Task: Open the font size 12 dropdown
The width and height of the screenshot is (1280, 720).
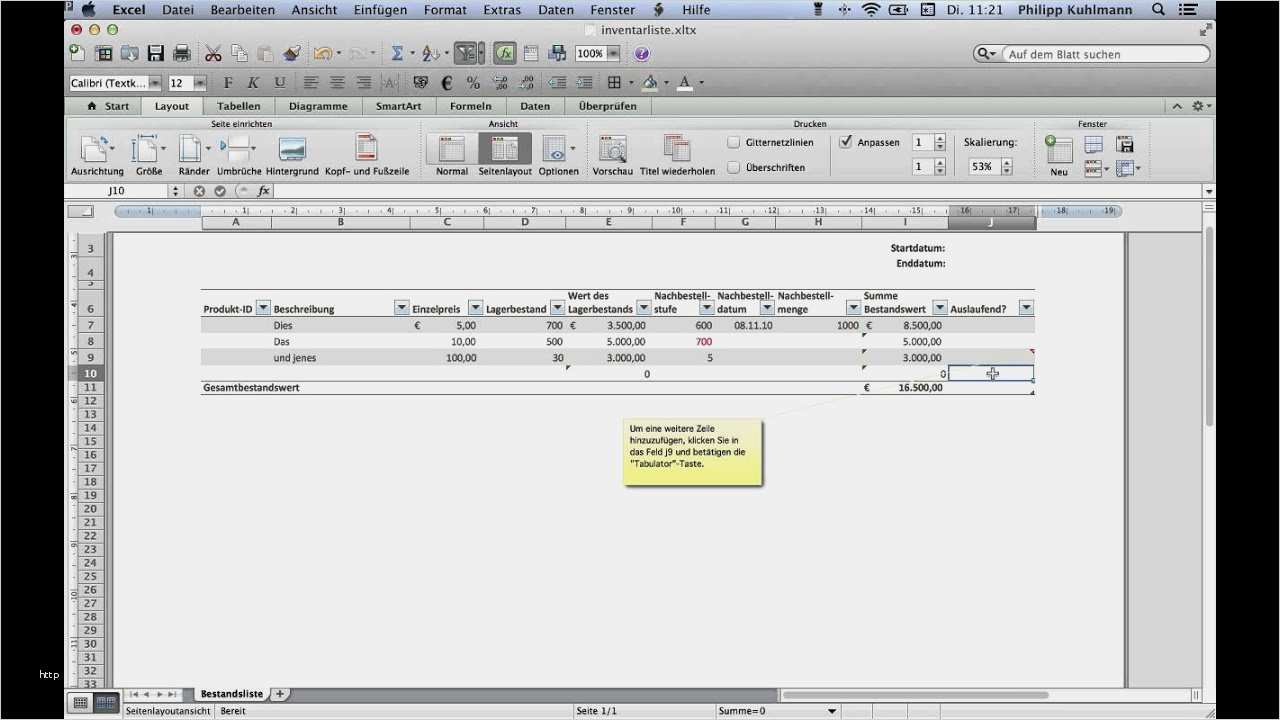Action: pyautogui.click(x=200, y=83)
